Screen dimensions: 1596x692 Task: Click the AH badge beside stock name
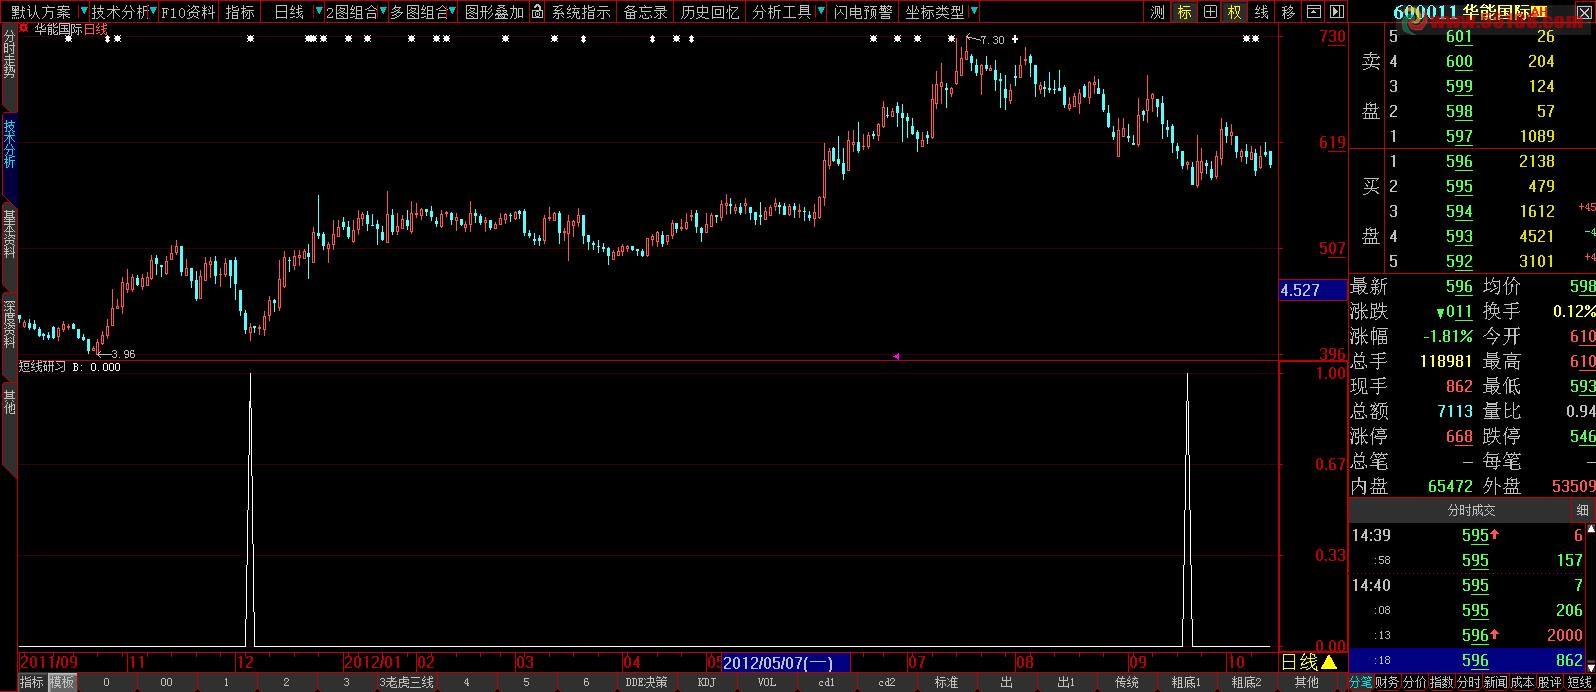tap(1539, 13)
